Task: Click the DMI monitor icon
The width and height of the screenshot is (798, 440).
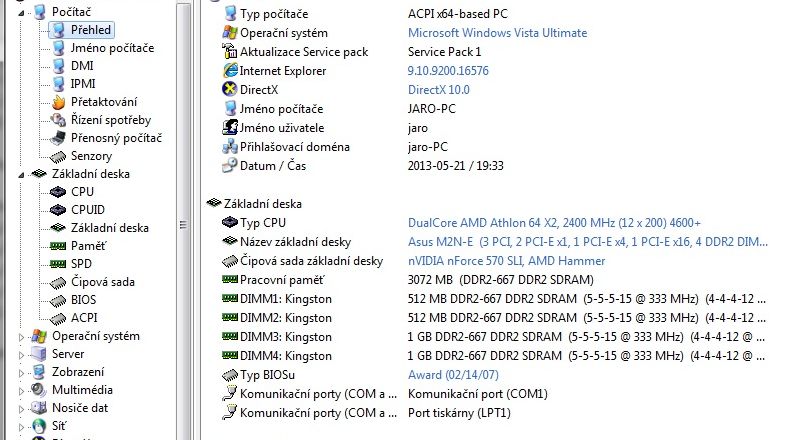Action: click(x=59, y=66)
